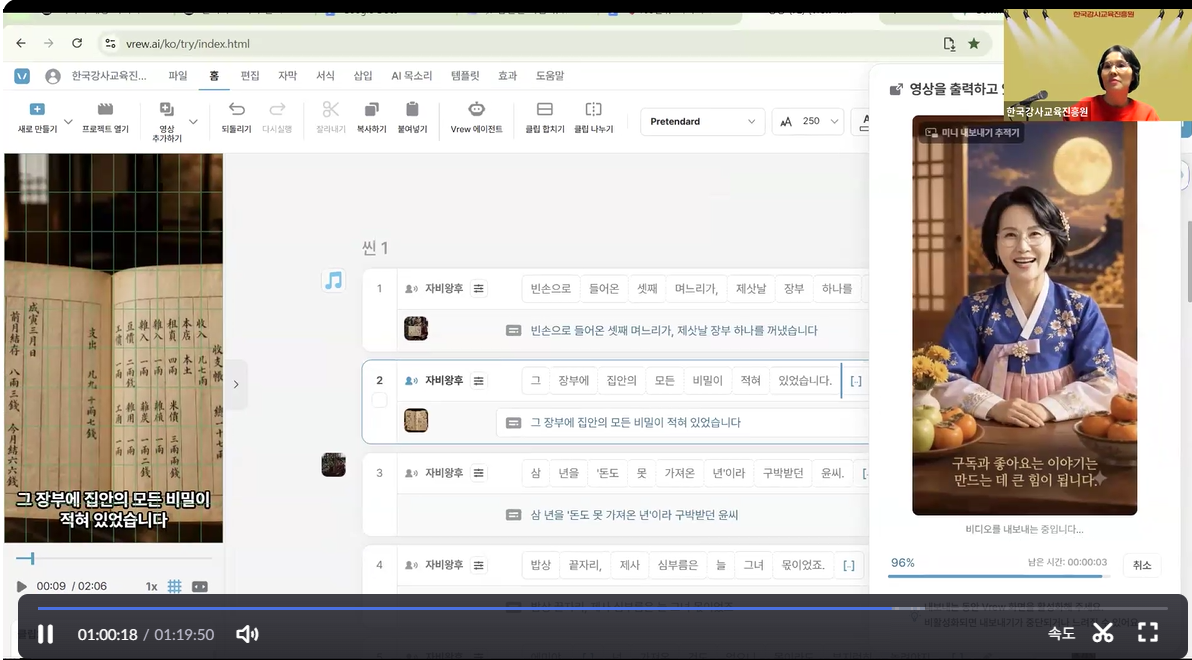The image size is (1192, 660).
Task: Open the account profile icon
Action: pyautogui.click(x=52, y=76)
